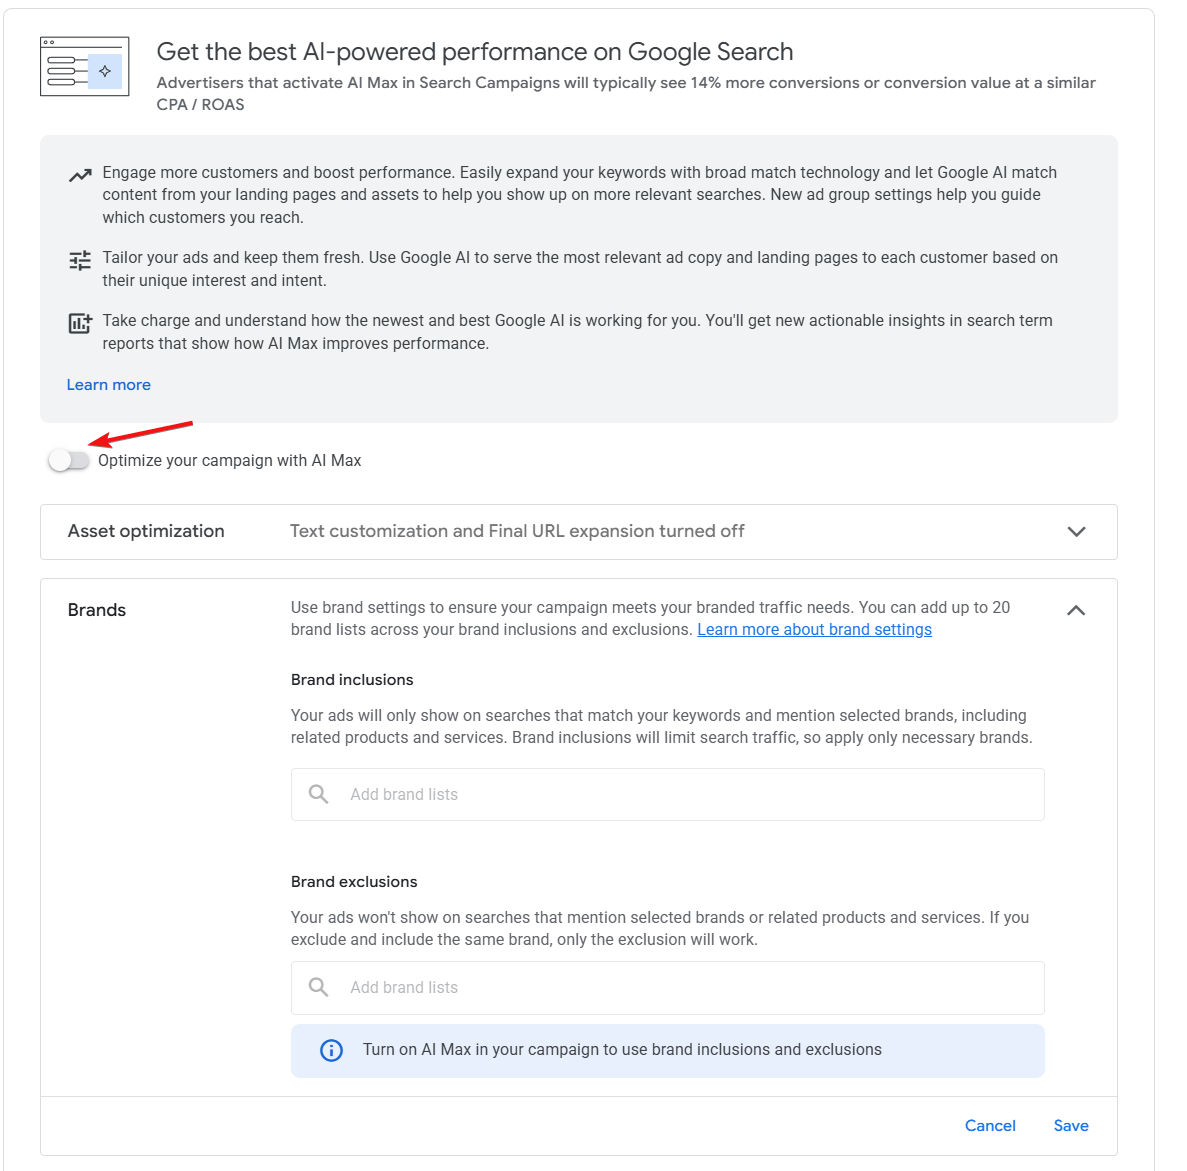
Task: Click the insights chart icon beside Take charge
Action: pos(80,323)
